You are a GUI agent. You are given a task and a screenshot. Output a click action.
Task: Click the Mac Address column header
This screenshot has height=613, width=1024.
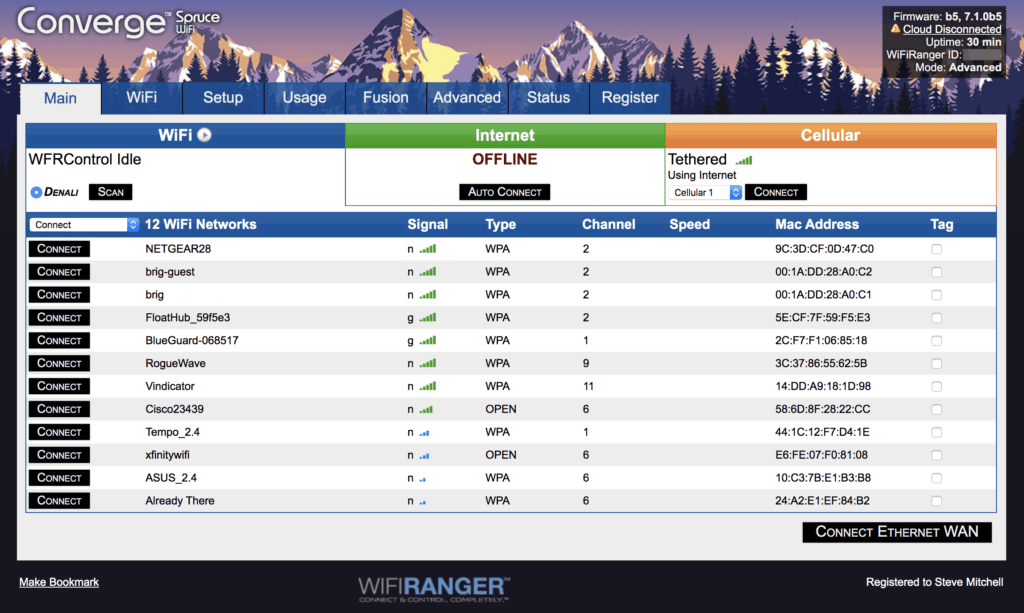point(816,225)
